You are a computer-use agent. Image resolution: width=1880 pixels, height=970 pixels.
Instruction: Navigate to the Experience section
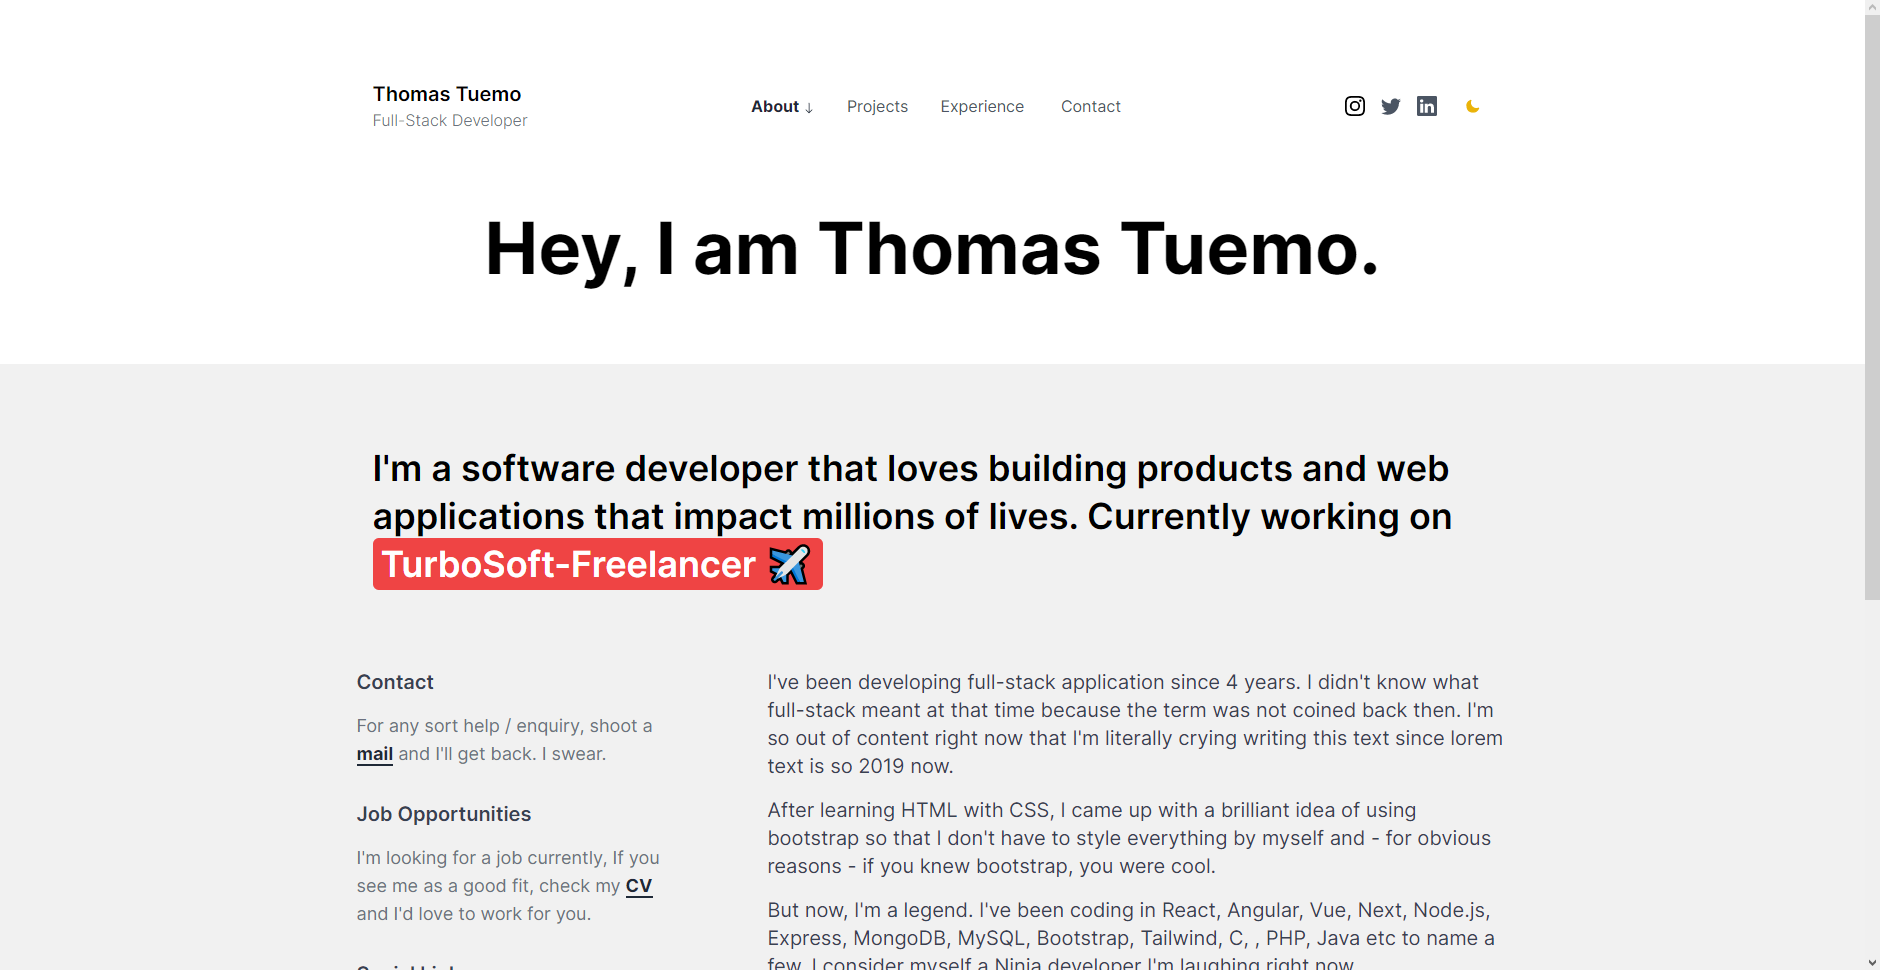(x=982, y=106)
